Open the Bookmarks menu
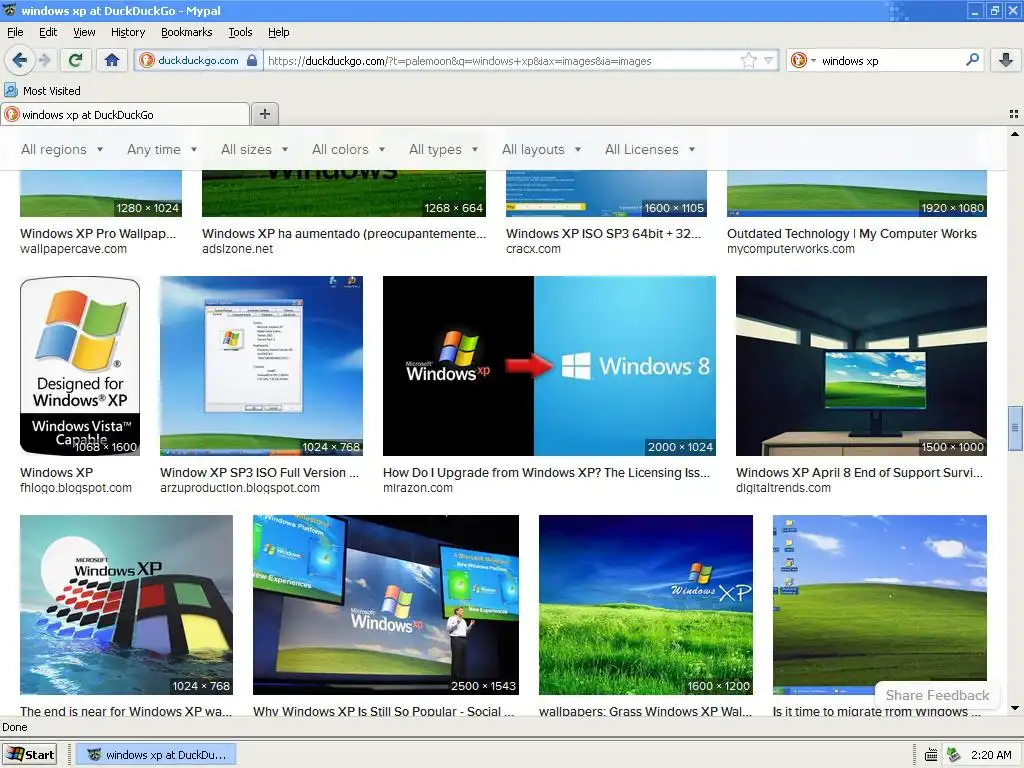1024x768 pixels. [x=187, y=32]
